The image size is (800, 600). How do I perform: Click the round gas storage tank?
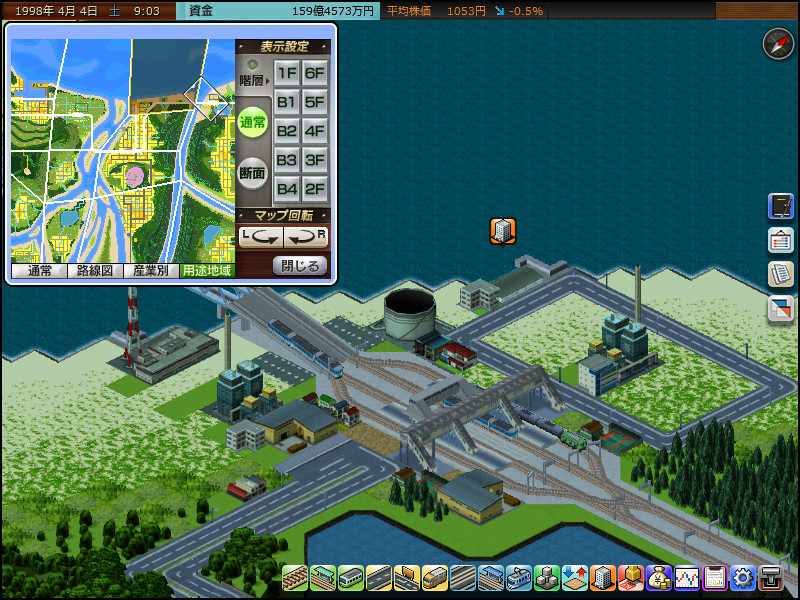(410, 315)
